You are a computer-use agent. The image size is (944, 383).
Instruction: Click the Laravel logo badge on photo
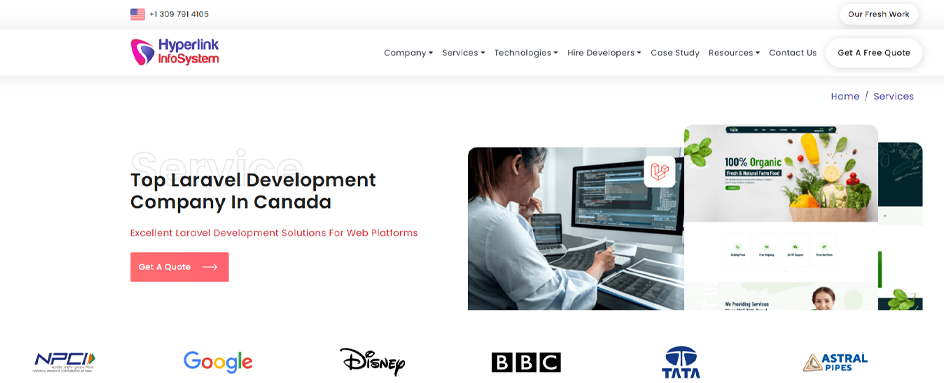pyautogui.click(x=659, y=172)
